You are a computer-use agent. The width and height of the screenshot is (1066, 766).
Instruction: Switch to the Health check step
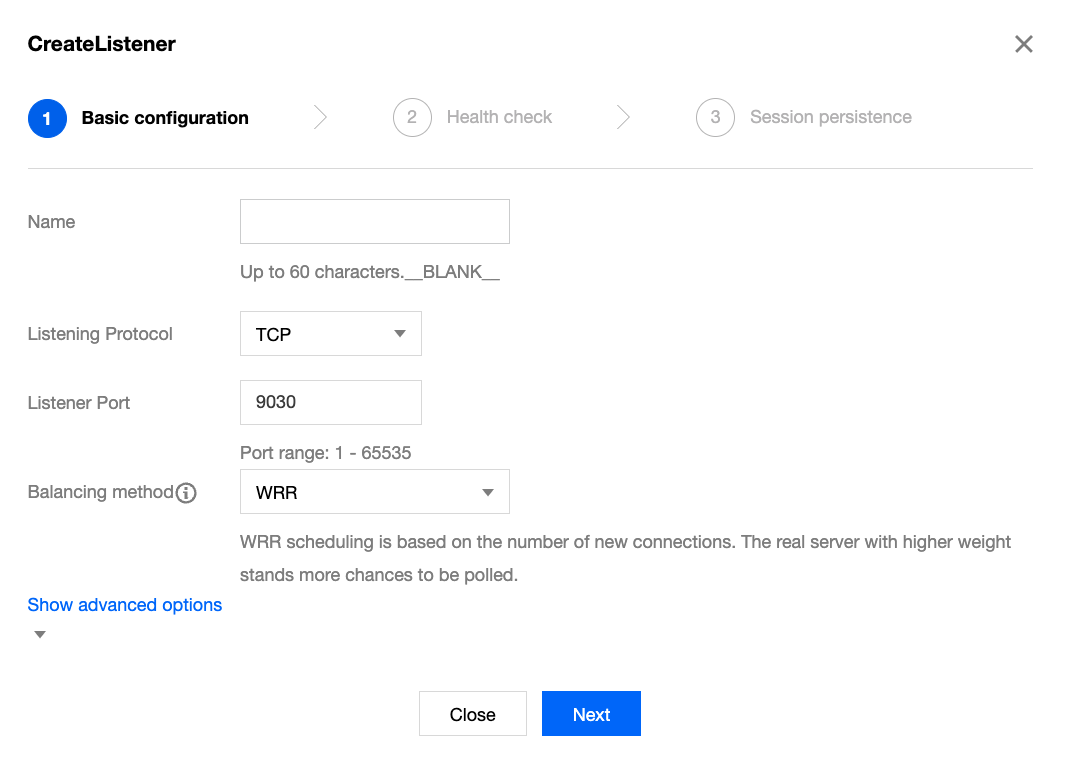point(499,117)
